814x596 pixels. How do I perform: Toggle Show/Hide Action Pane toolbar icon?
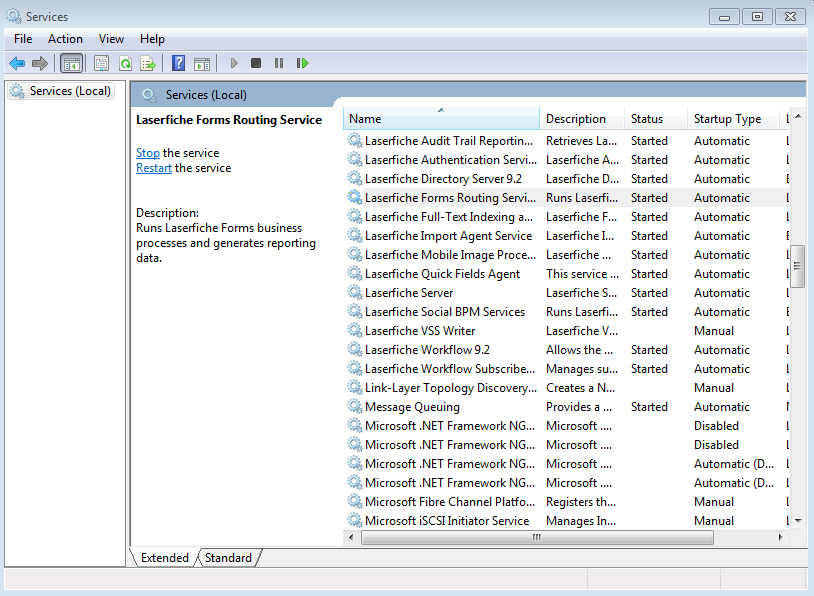[202, 63]
